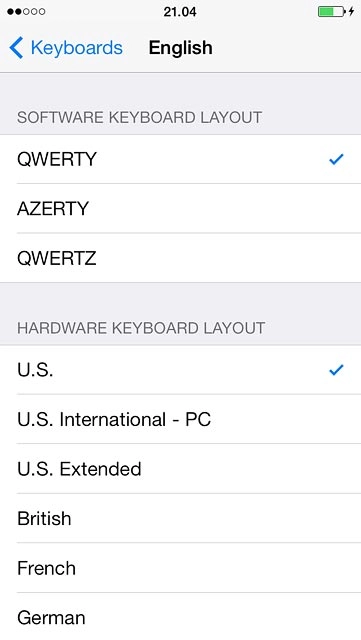Image resolution: width=361 pixels, height=640 pixels.
Task: Tap the Hardware Keyboard Layout header
Action: tap(141, 328)
